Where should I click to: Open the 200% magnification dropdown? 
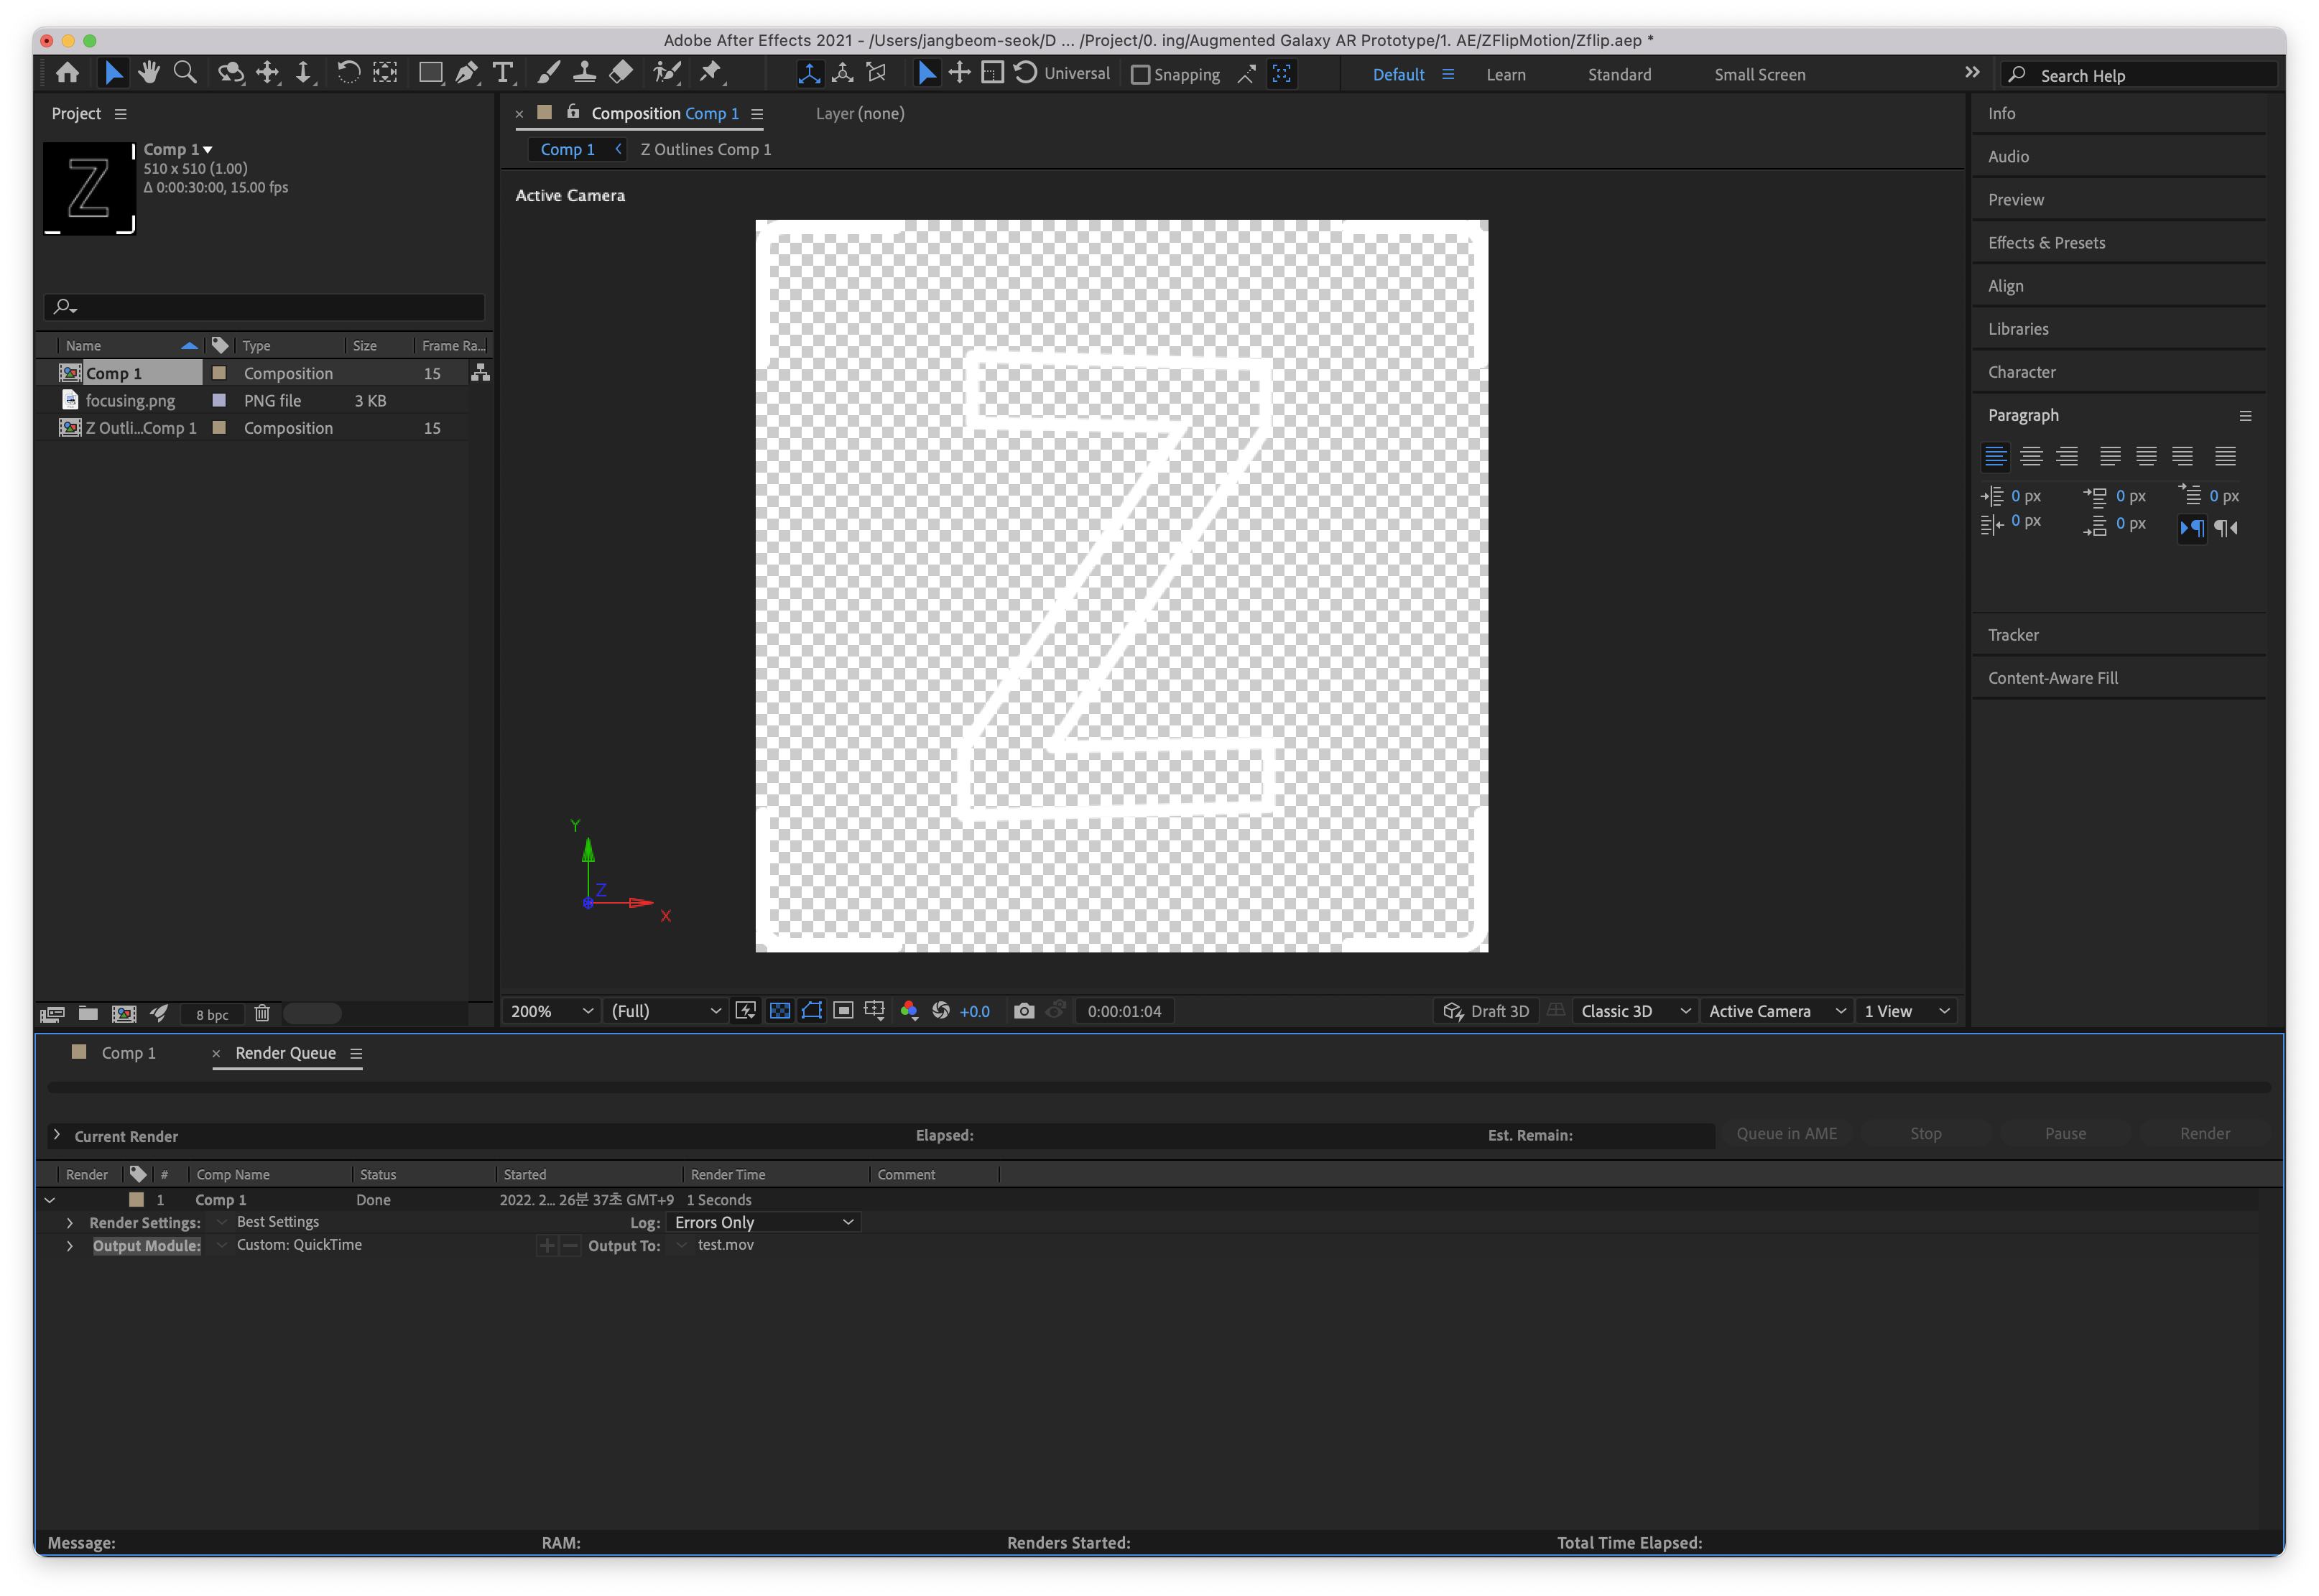pyautogui.click(x=552, y=1011)
